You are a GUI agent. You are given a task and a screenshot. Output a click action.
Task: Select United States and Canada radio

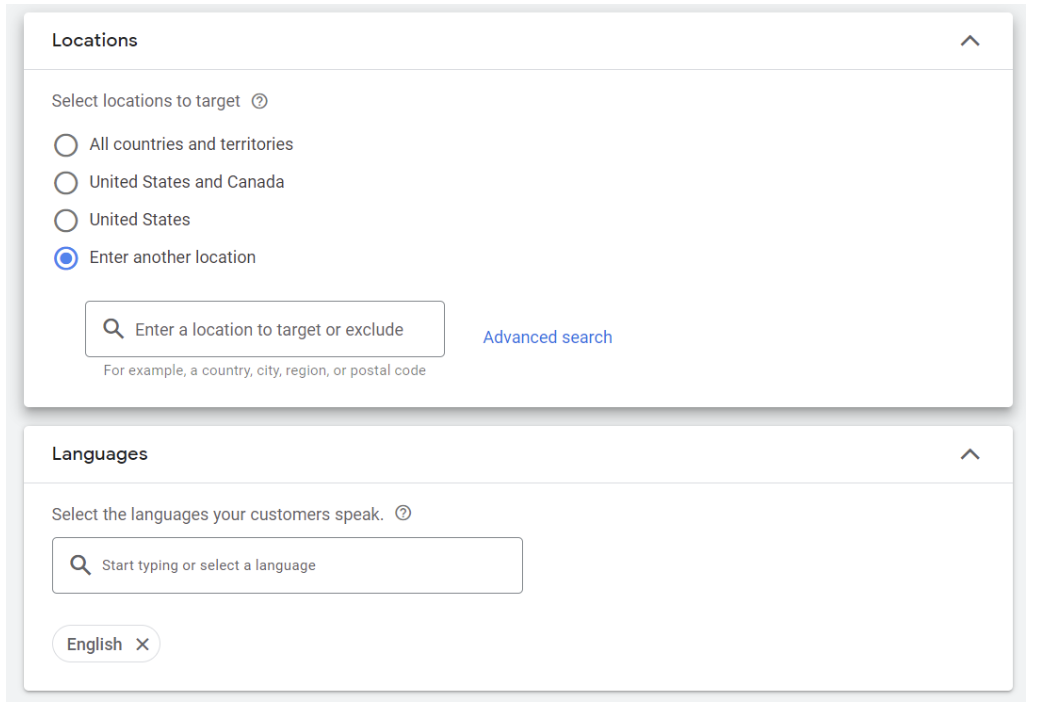(x=66, y=182)
